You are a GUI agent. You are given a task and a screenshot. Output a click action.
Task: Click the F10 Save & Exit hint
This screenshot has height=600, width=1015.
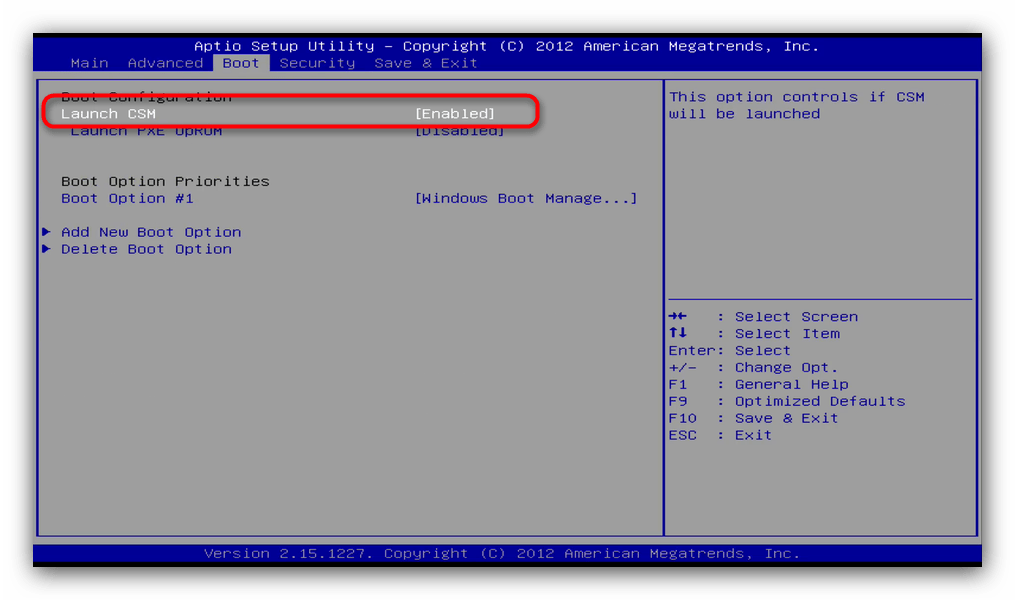pos(753,418)
